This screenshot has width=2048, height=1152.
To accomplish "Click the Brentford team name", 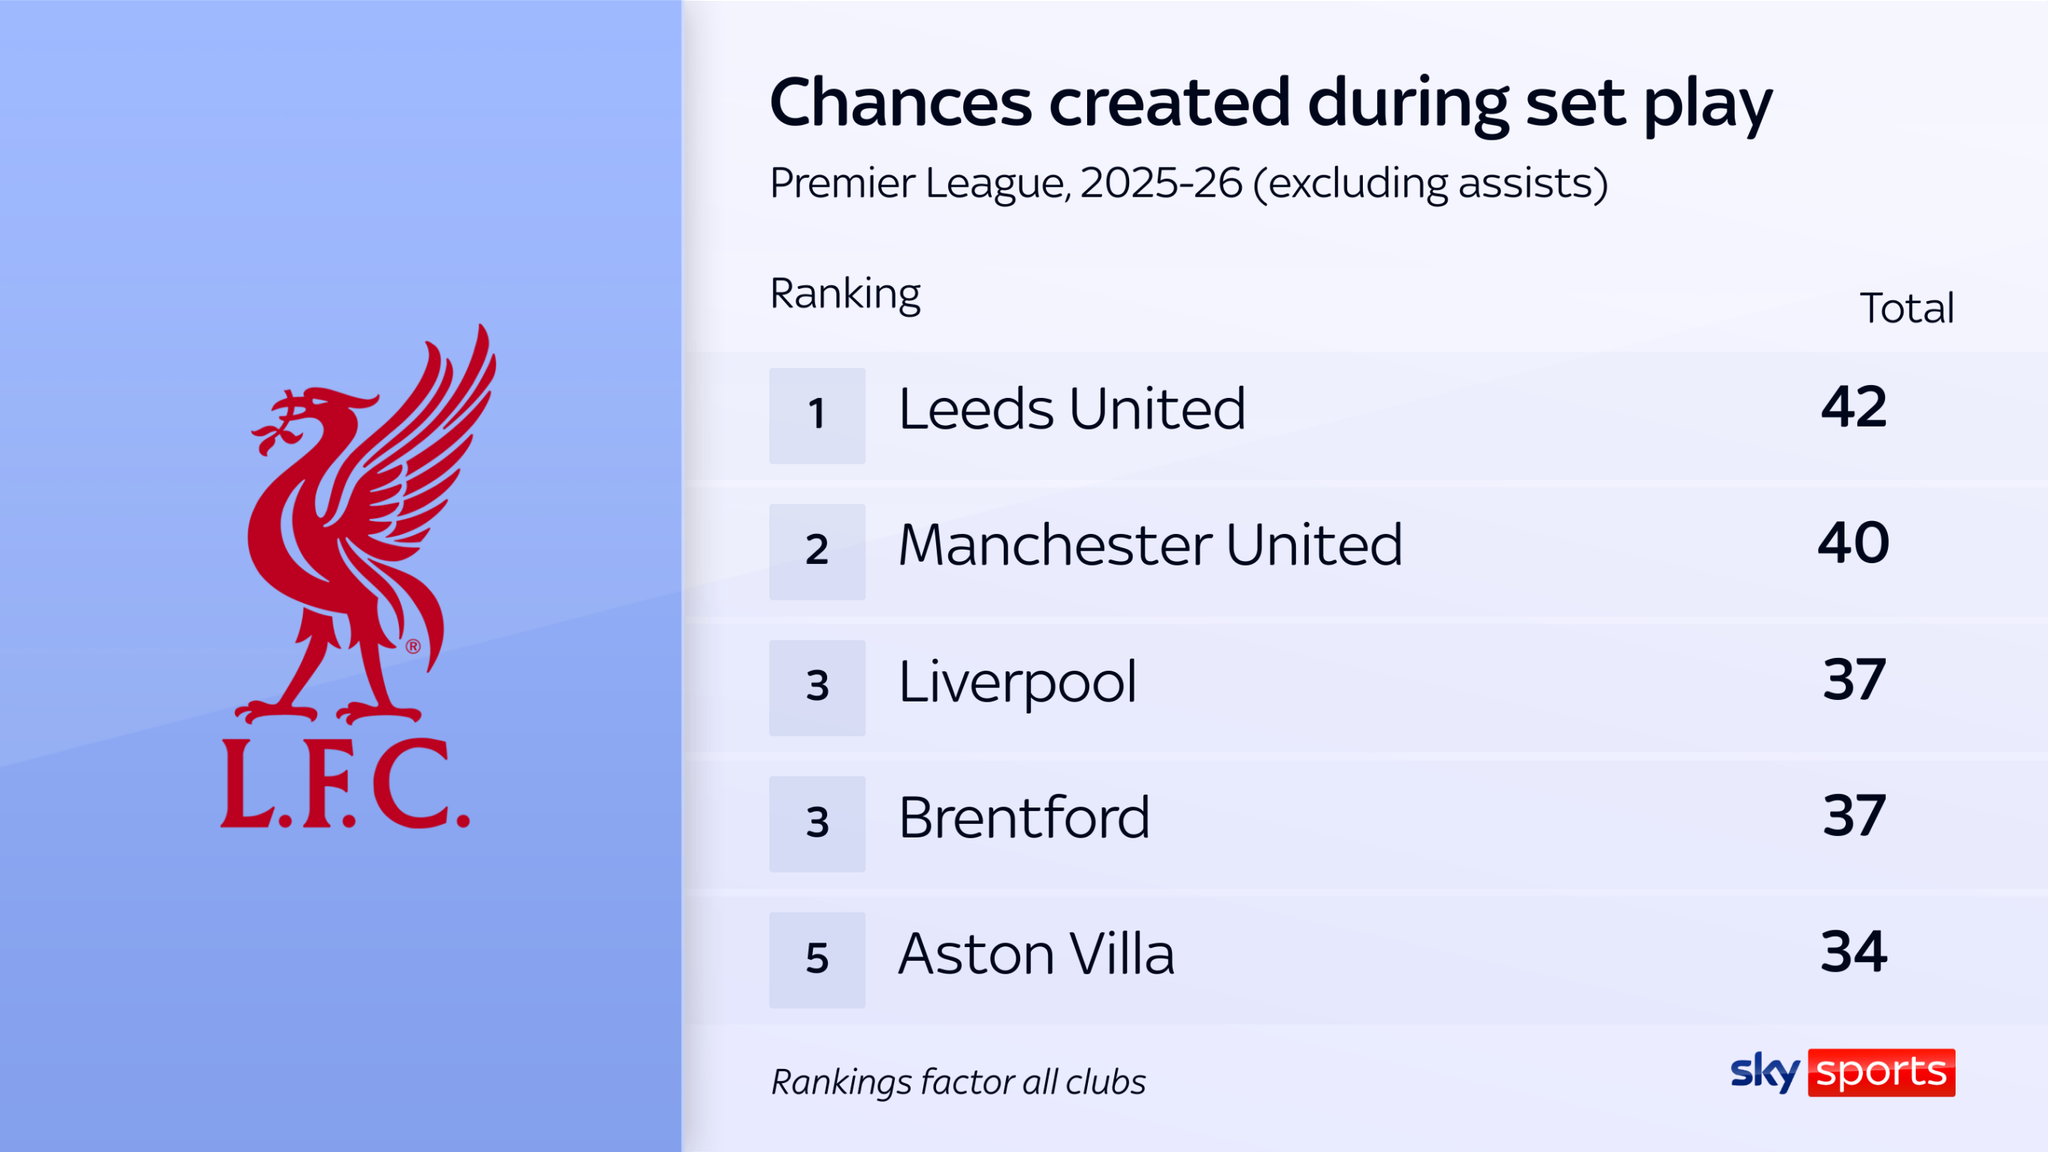I will [1024, 818].
